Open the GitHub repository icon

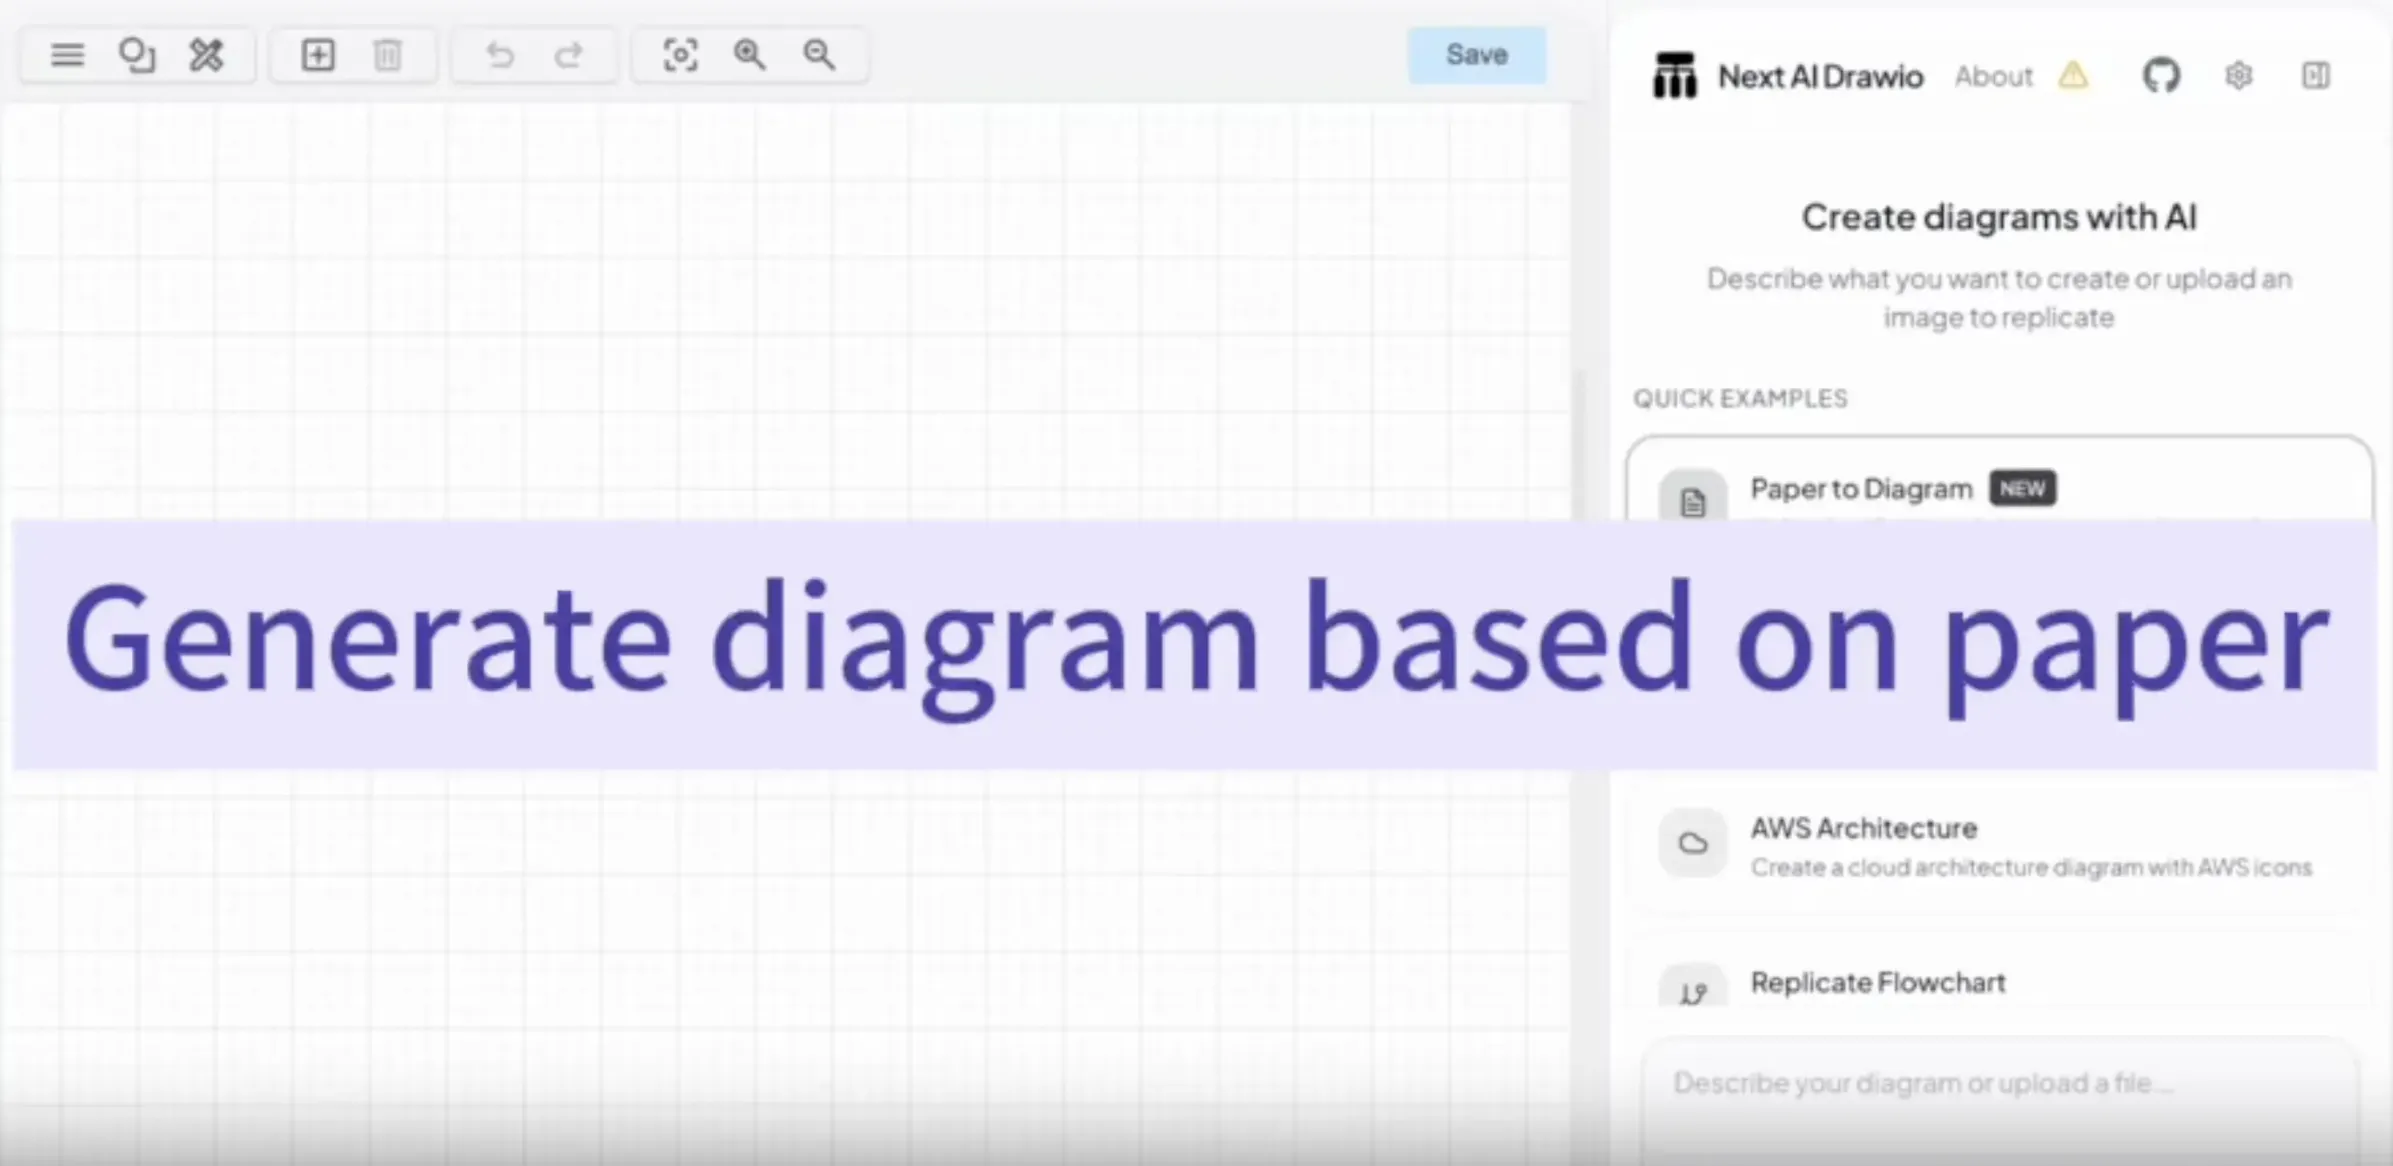coord(2161,75)
